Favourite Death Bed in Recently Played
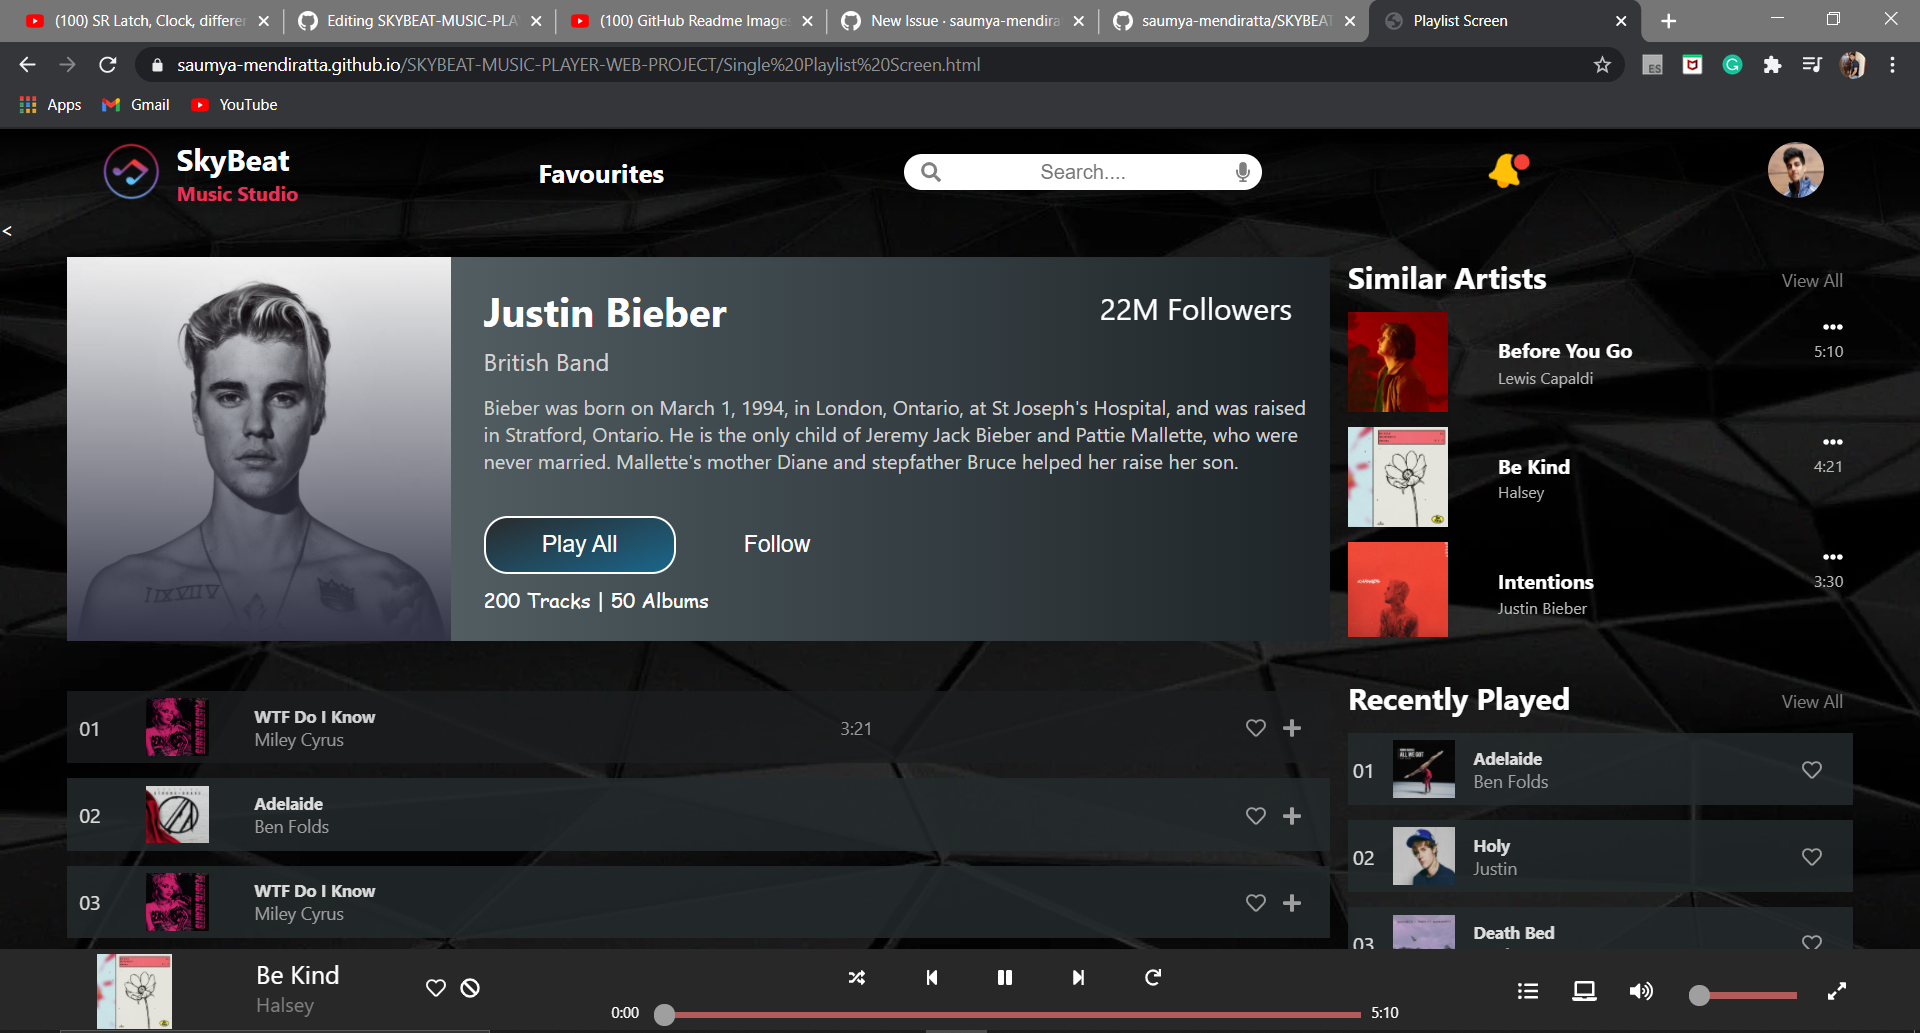Viewport: 1920px width, 1033px height. click(1812, 941)
